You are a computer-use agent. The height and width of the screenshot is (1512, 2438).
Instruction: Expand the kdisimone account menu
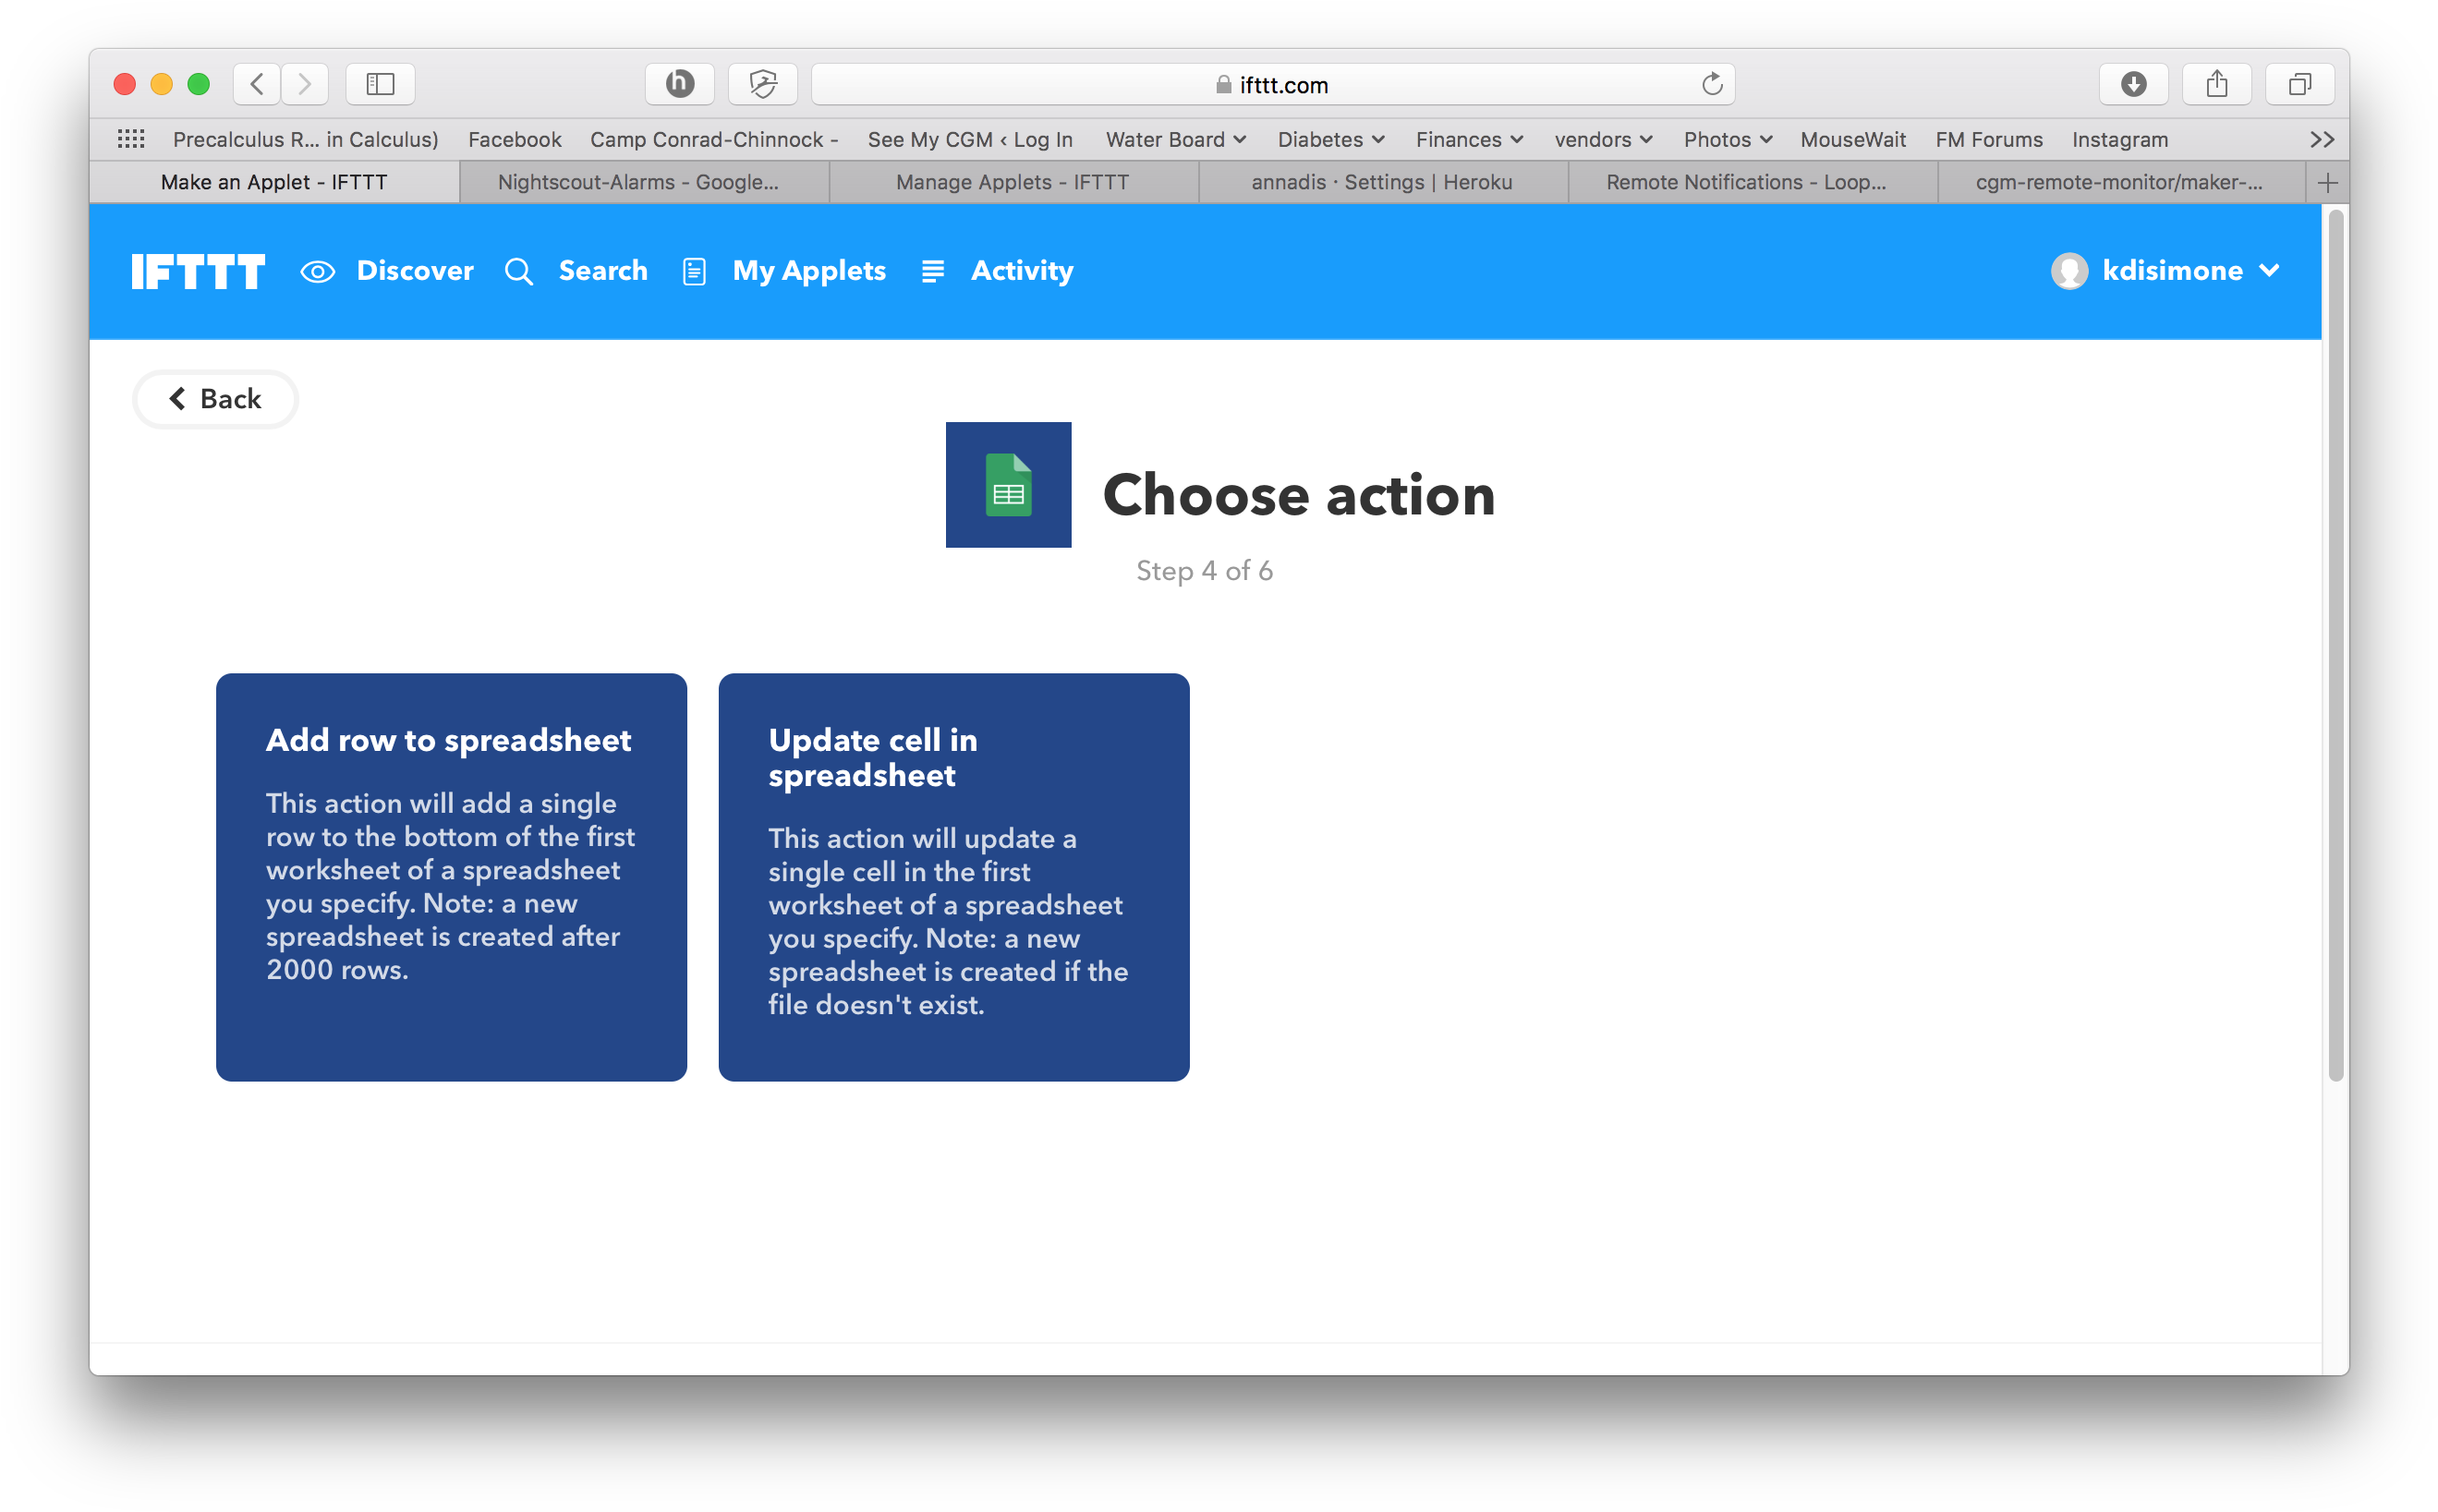point(2165,271)
